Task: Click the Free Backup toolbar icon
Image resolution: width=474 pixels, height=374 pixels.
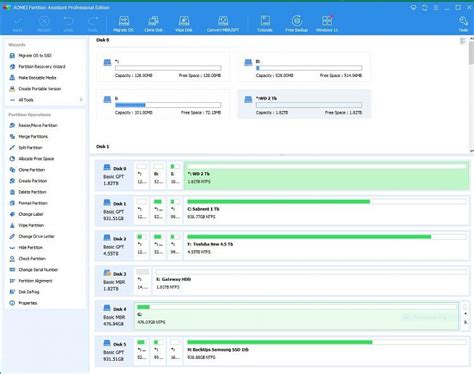Action: [x=296, y=24]
